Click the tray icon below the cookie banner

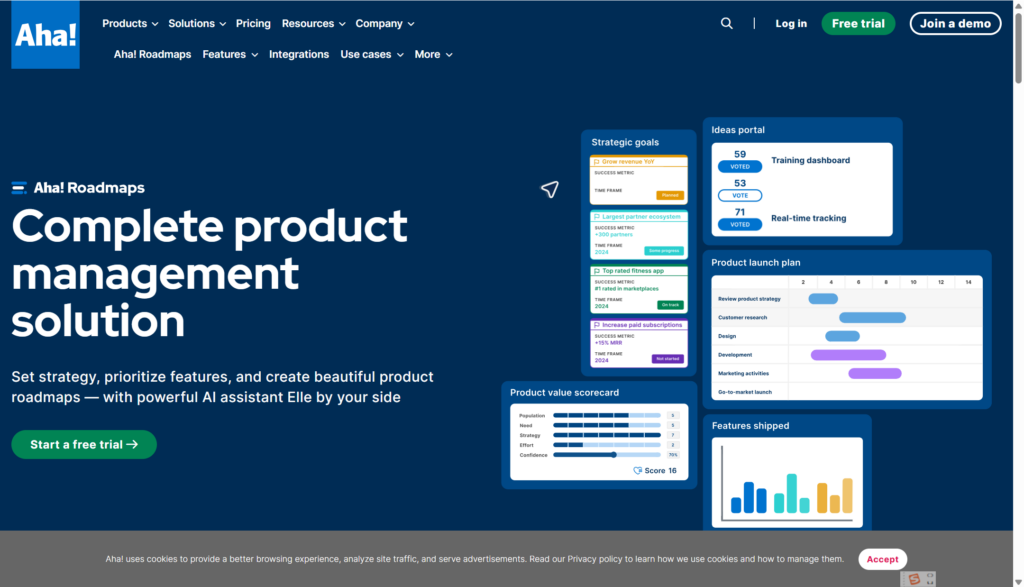[x=918, y=579]
